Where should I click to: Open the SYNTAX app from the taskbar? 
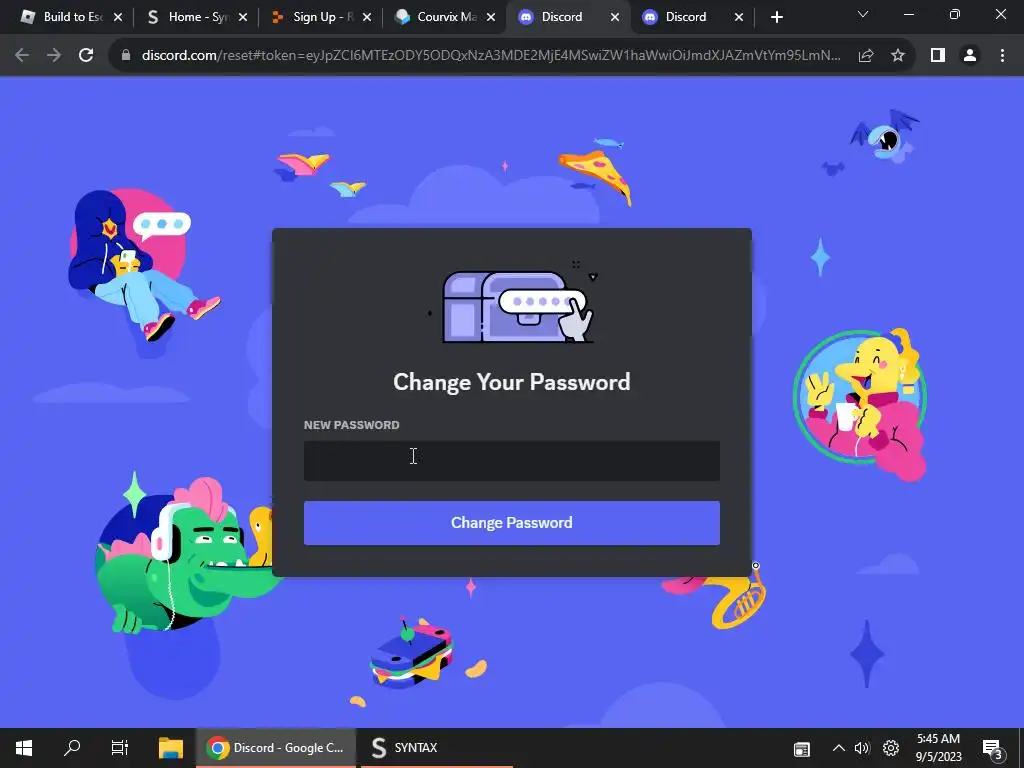point(436,748)
